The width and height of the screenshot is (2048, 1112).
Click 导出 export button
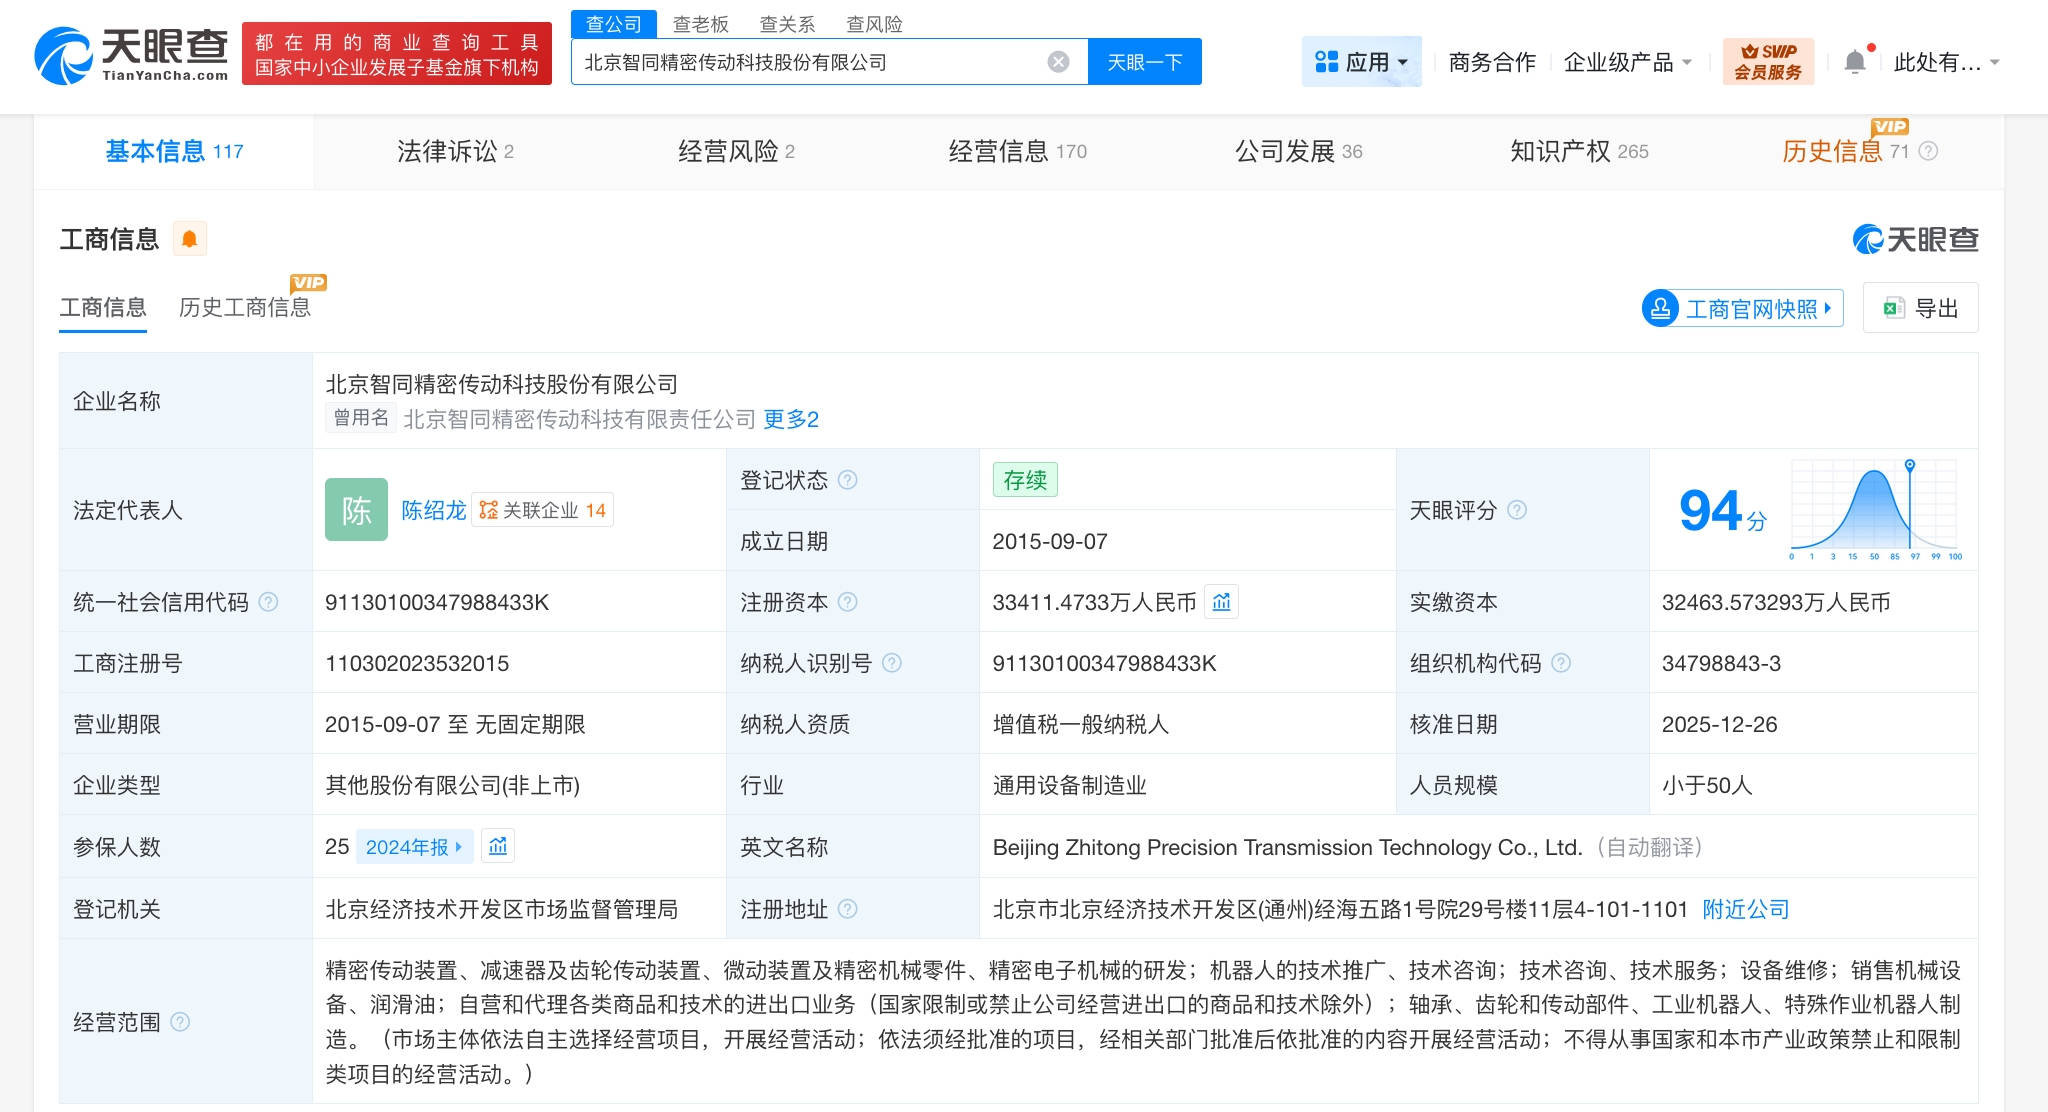(1920, 308)
